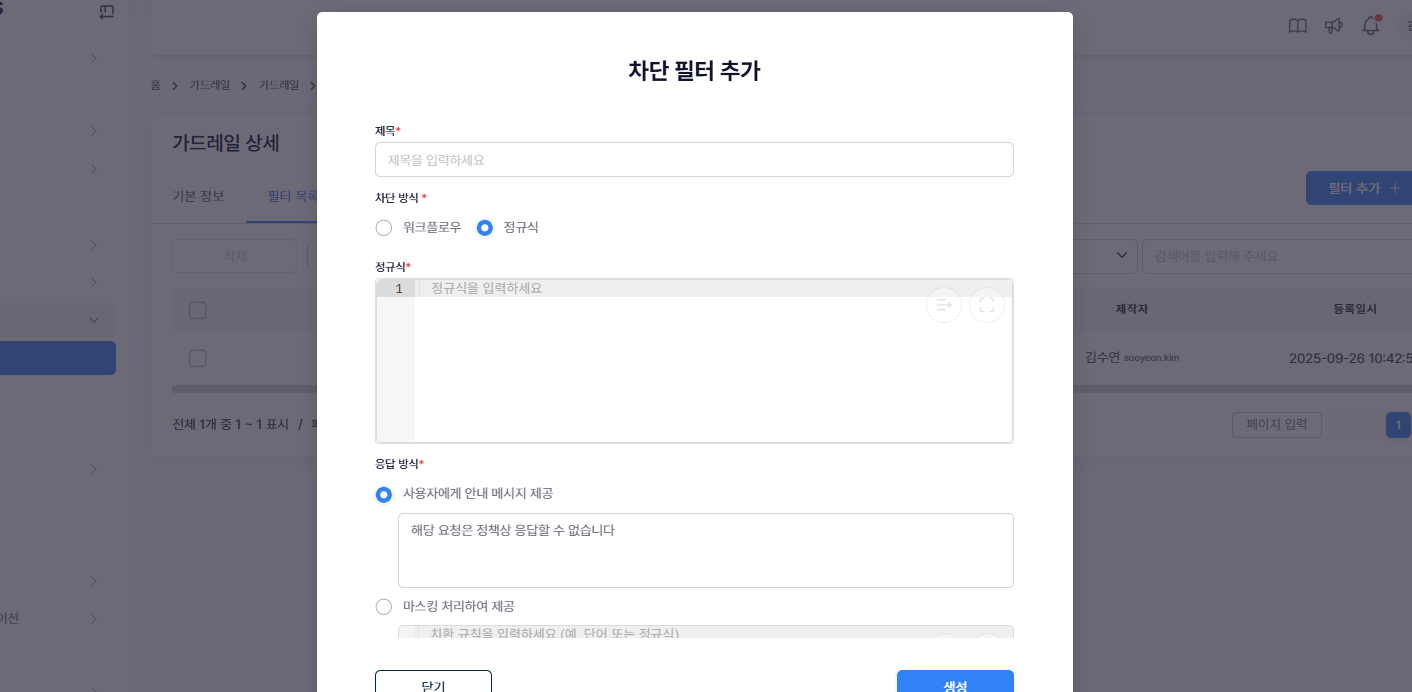The width and height of the screenshot is (1412, 692).
Task: Click the sidebar collapse icon at top left
Action: 107,12
